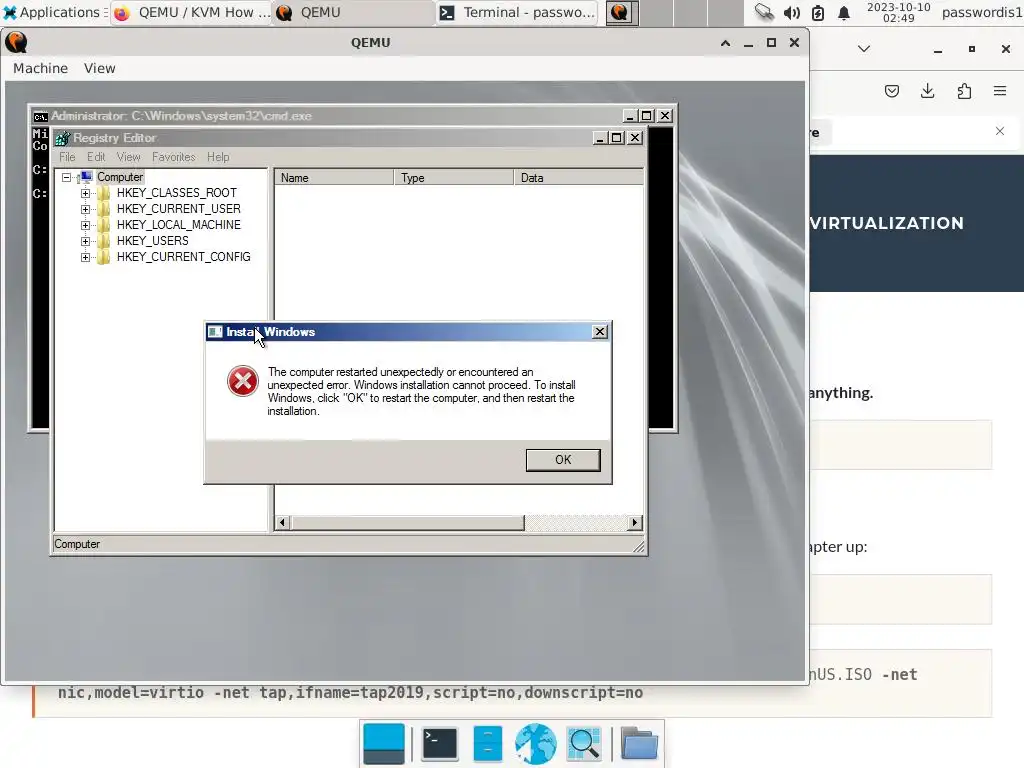Select the HKEY_USERS folder icon
The image size is (1024, 768).
(104, 241)
